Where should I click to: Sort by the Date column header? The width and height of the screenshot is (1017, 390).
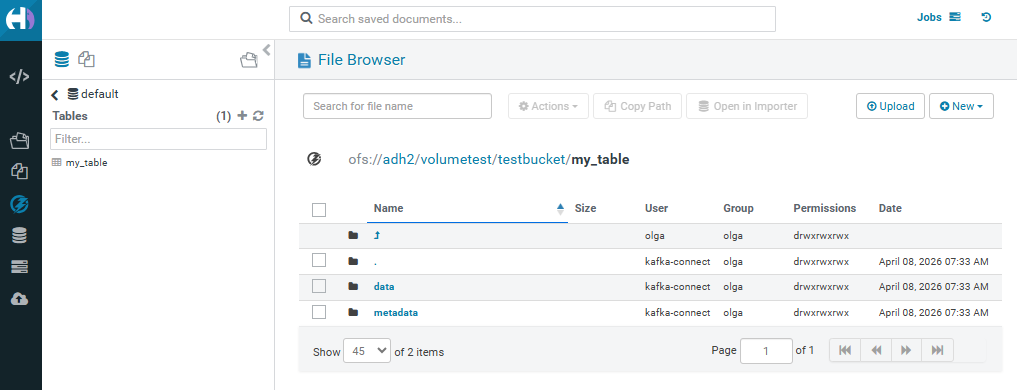point(890,208)
